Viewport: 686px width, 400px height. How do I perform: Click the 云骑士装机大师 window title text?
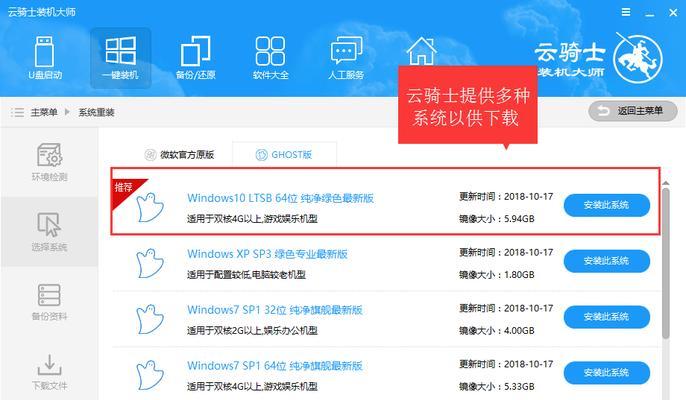pos(42,12)
